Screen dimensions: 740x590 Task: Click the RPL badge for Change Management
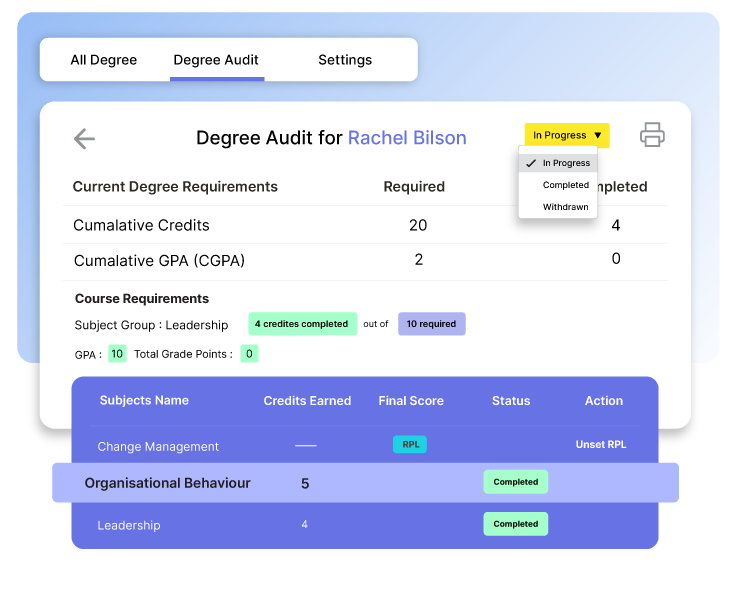tap(410, 445)
